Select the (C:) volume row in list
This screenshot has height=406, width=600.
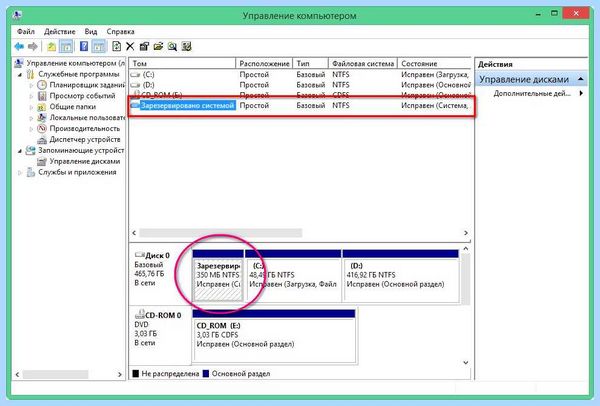click(300, 74)
